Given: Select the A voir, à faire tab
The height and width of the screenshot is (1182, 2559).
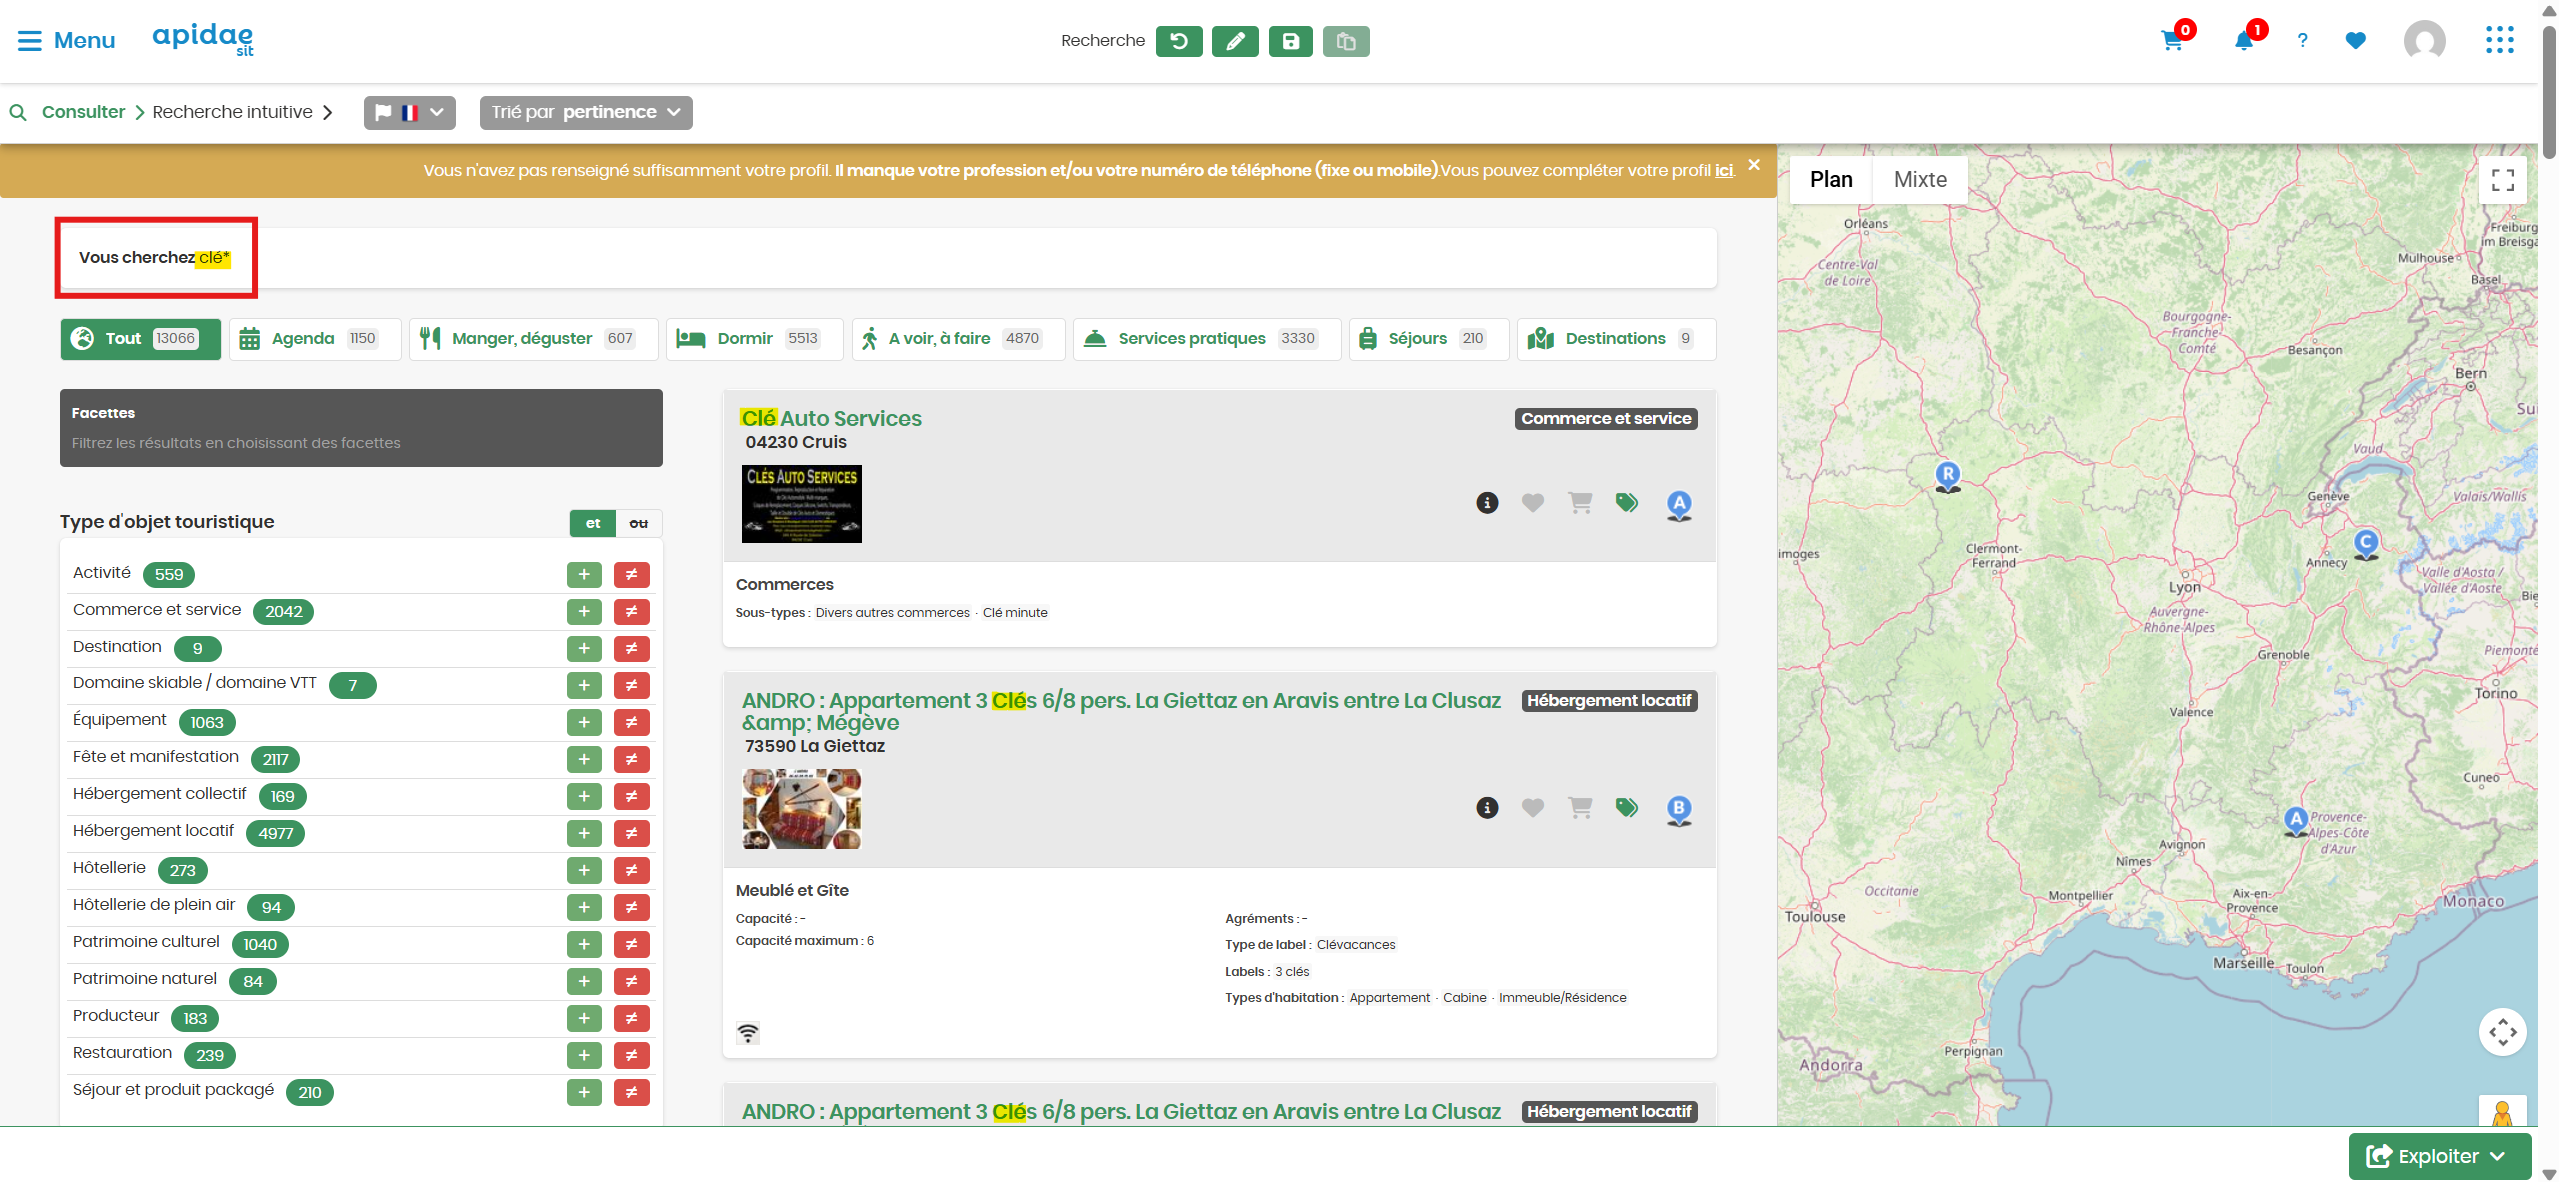Looking at the screenshot, I should (x=958, y=338).
